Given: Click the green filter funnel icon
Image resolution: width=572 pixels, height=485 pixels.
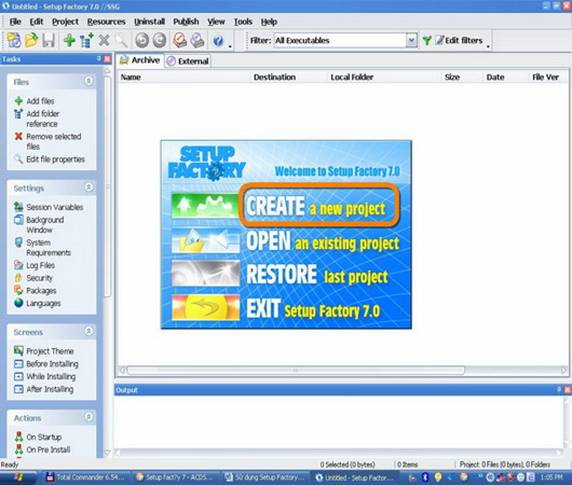Looking at the screenshot, I should coord(426,40).
